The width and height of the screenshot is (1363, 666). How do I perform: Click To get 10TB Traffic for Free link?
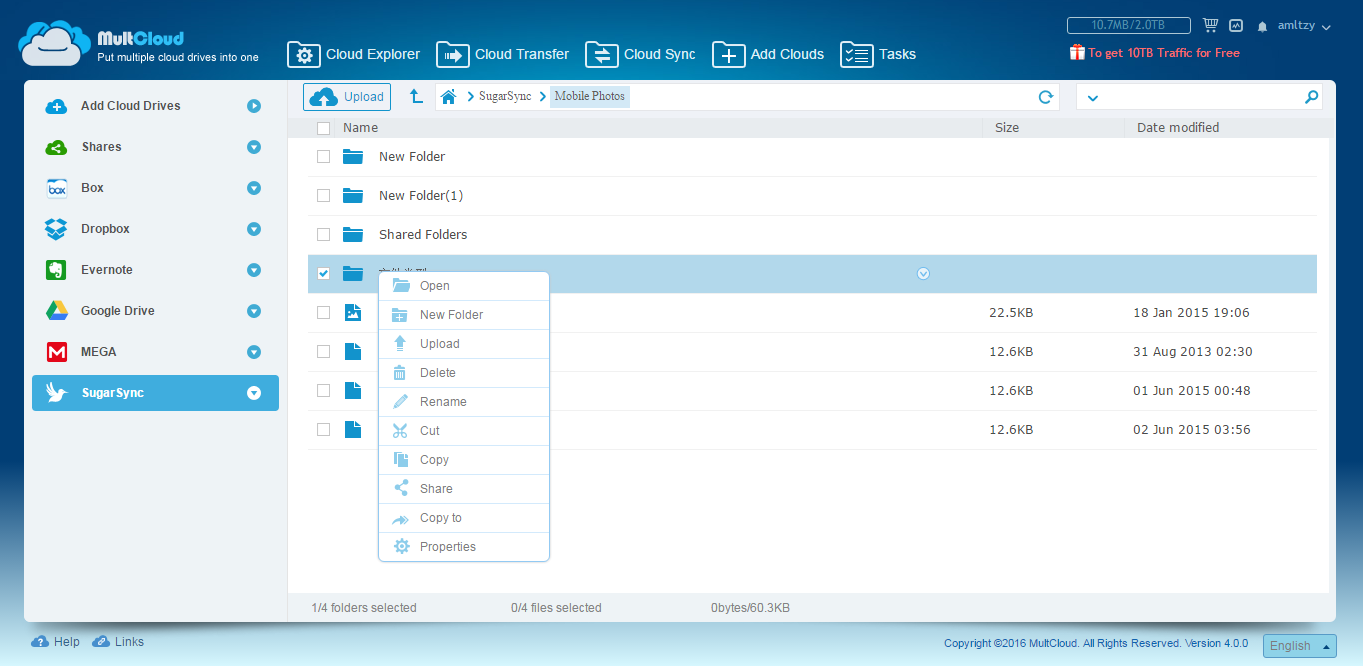coord(1163,53)
